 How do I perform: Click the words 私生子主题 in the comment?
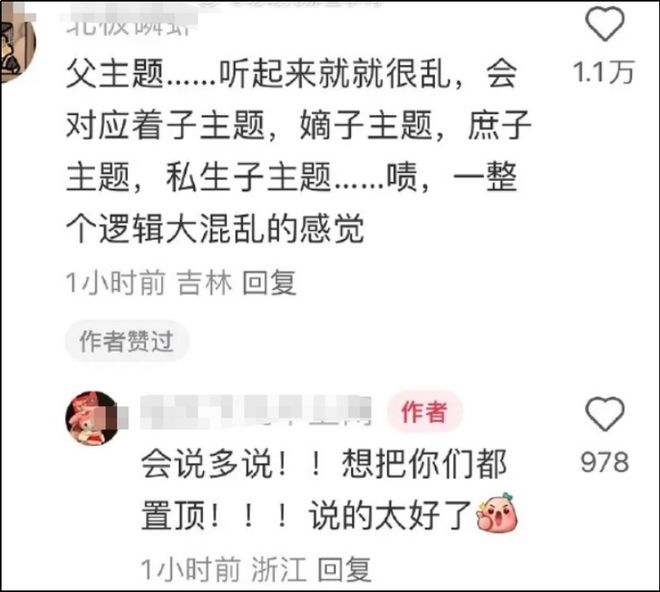[x=248, y=176]
